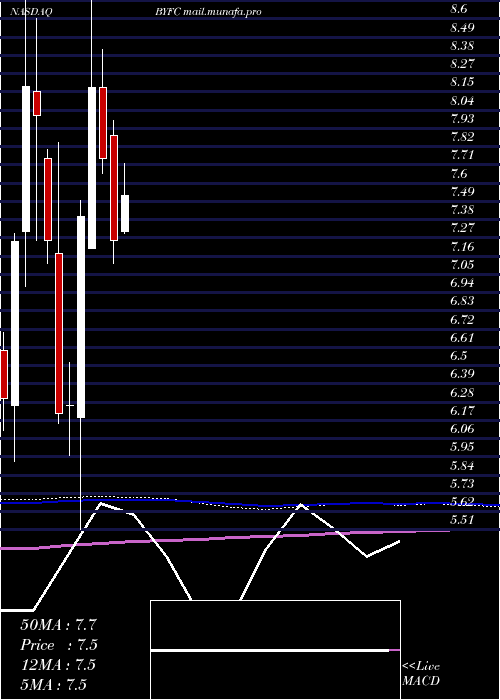Viewport: 500px width, 700px height.
Task: Click the 6.94 price axis label
Action: 462,283
